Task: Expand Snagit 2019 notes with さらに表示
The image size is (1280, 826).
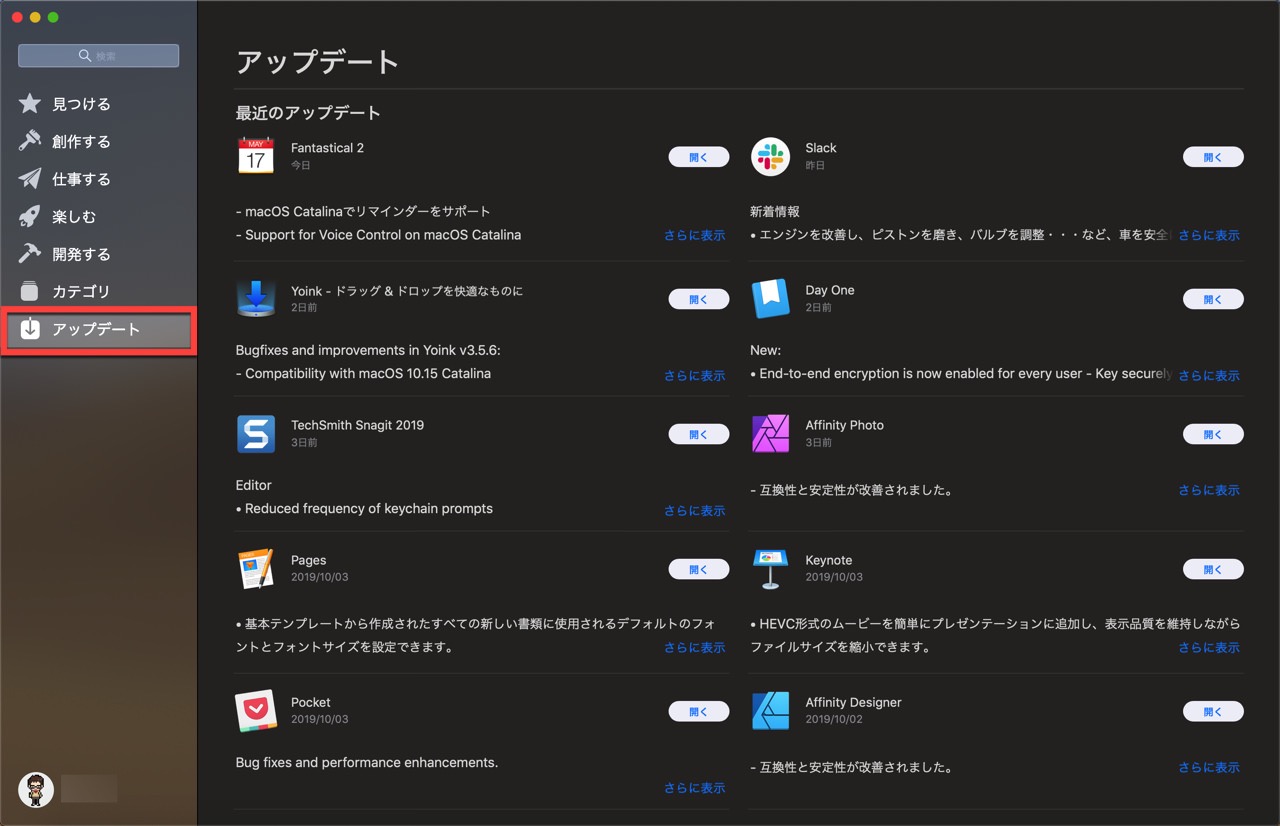Action: pyautogui.click(x=695, y=510)
